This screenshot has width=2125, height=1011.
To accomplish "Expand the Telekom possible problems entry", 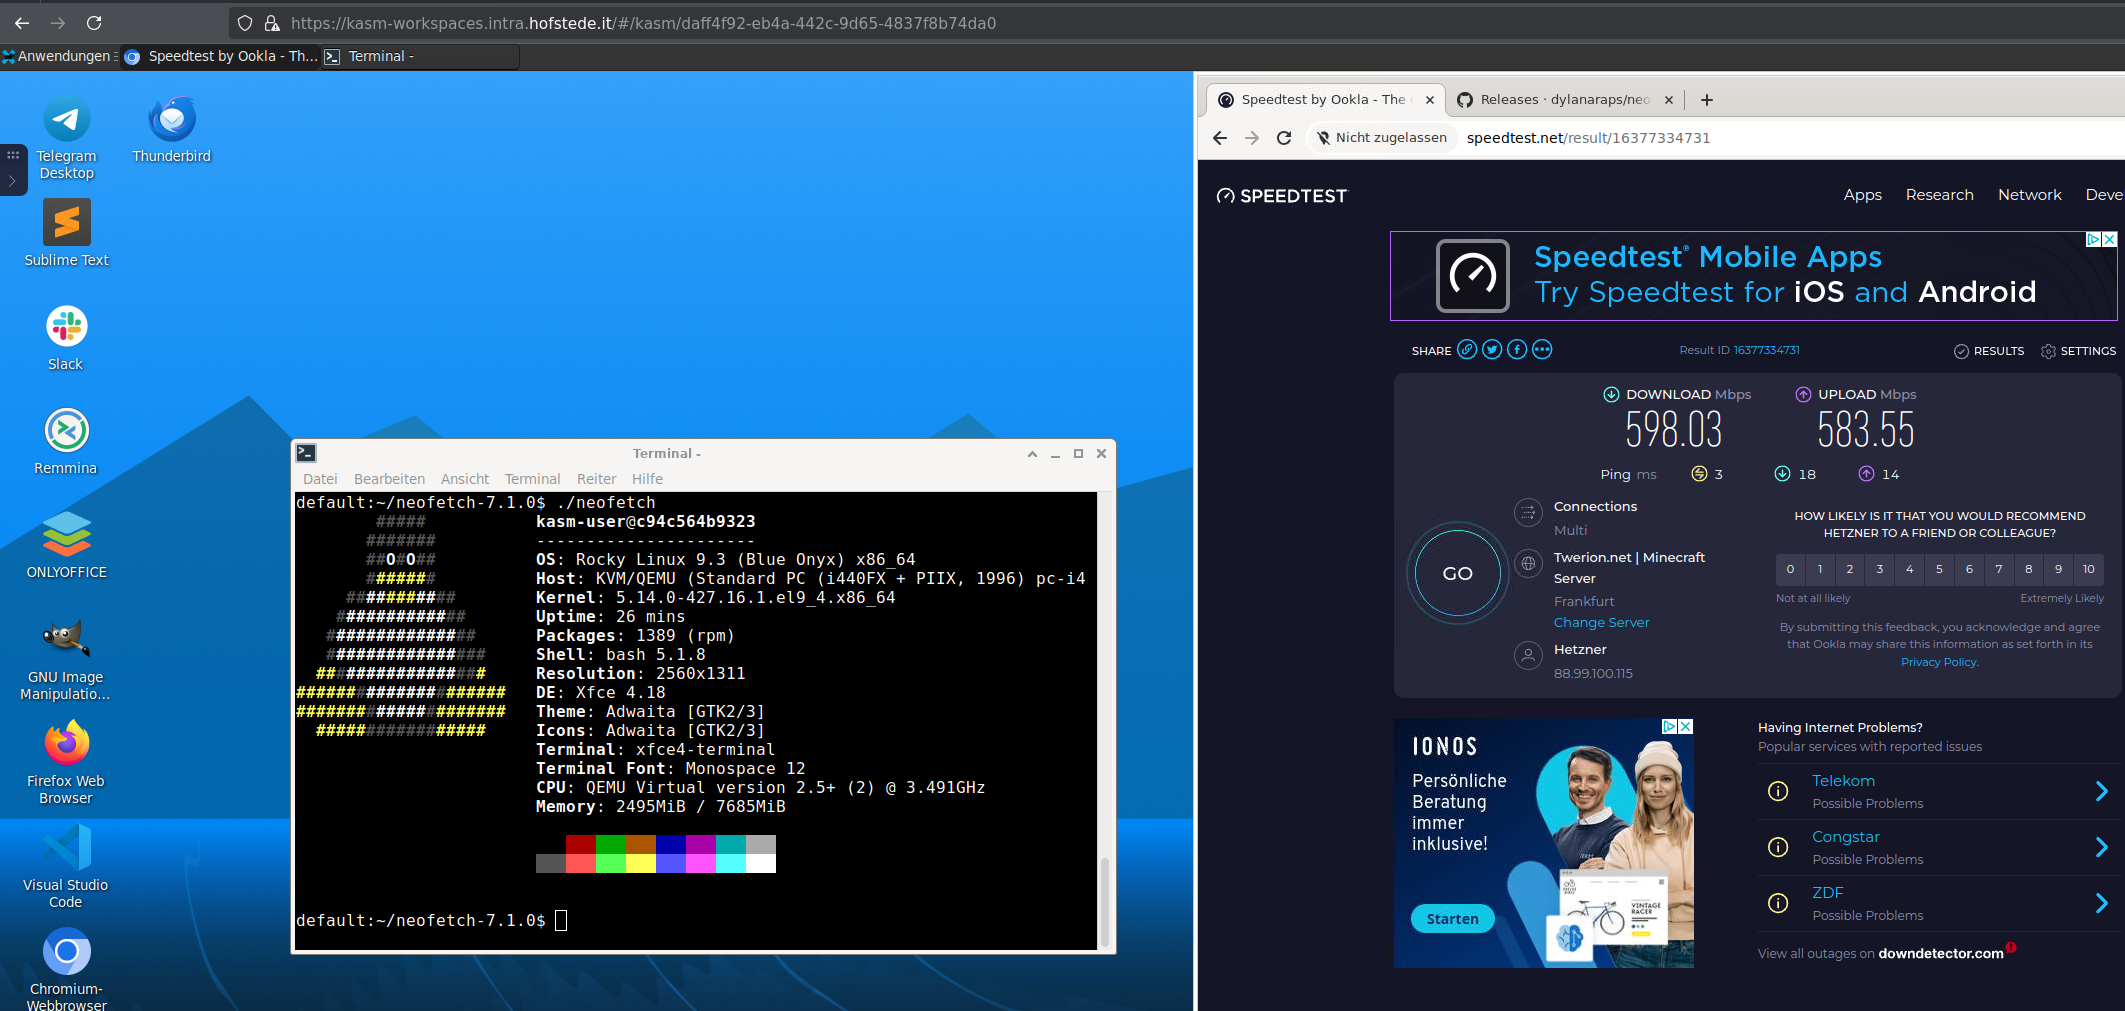I will (x=2100, y=791).
